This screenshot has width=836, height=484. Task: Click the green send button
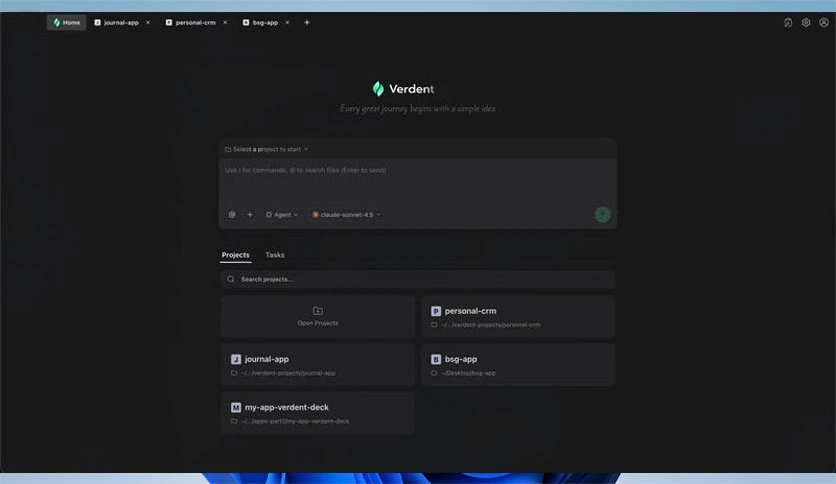(x=602, y=214)
